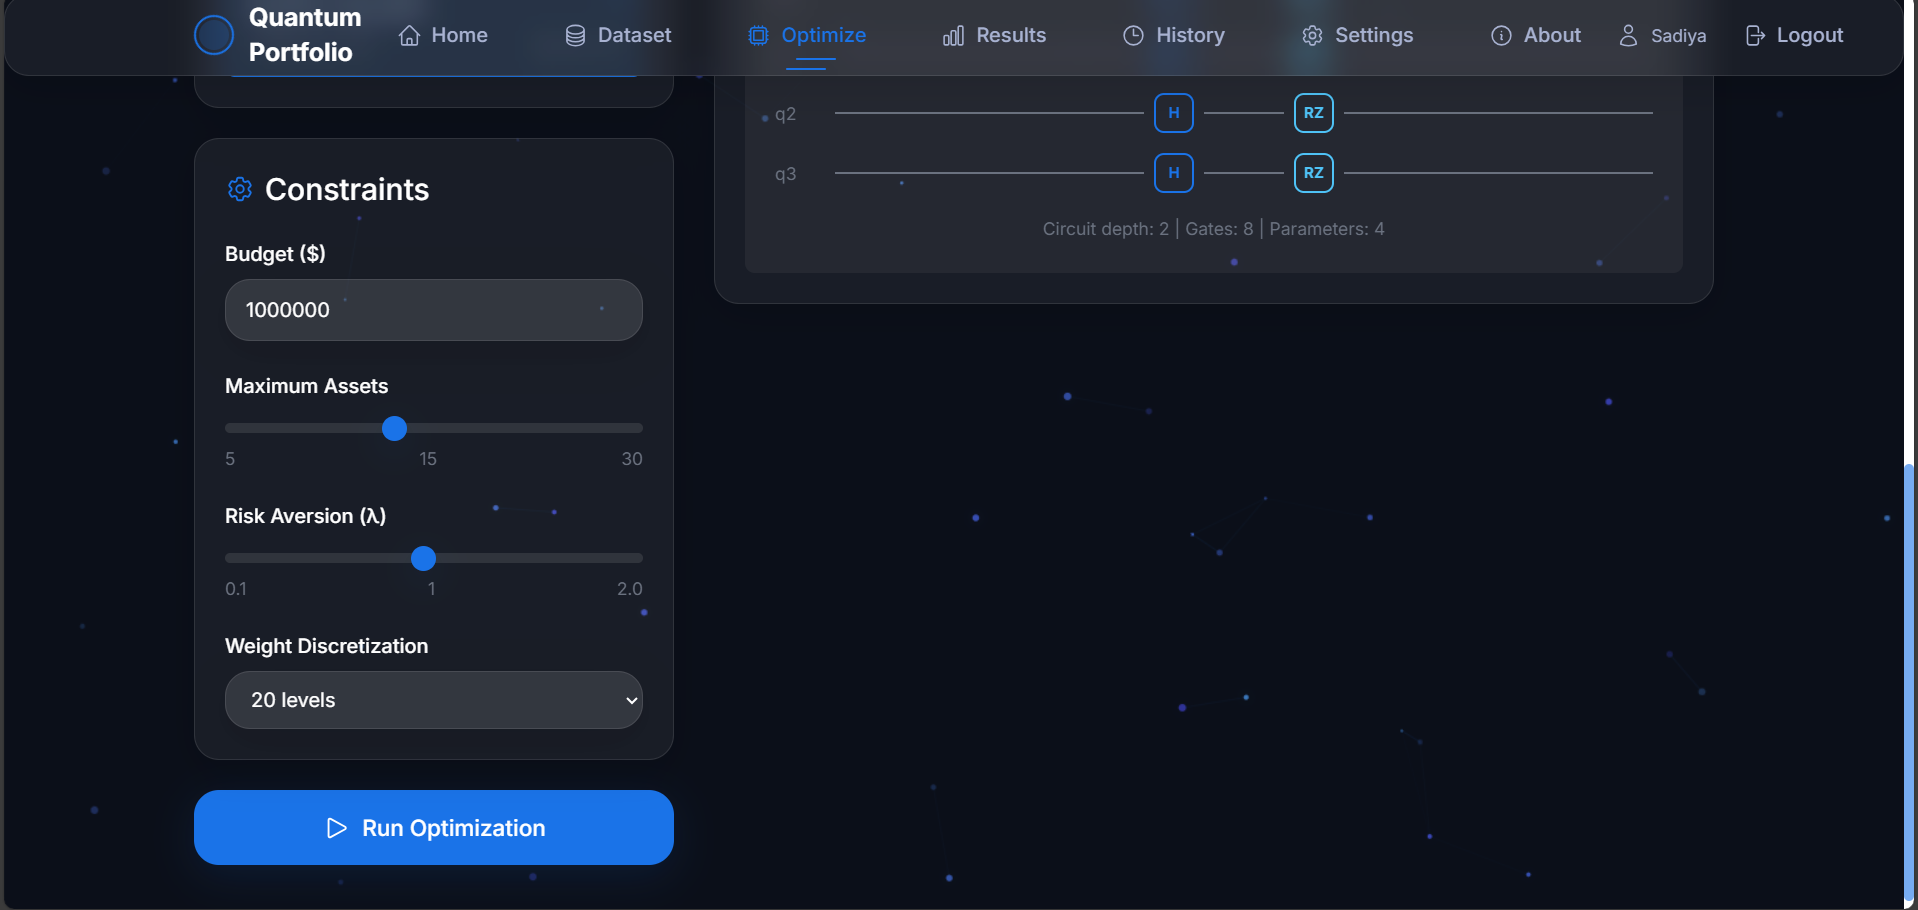Open the Home page
This screenshot has height=910, width=1918.
click(x=443, y=36)
